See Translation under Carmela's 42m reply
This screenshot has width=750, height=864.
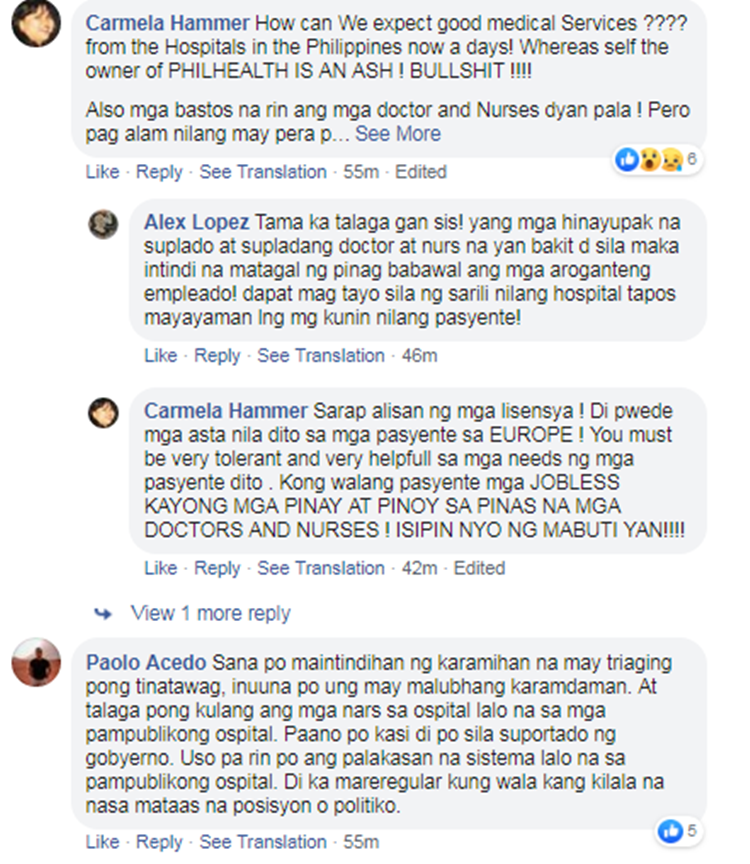pos(321,568)
